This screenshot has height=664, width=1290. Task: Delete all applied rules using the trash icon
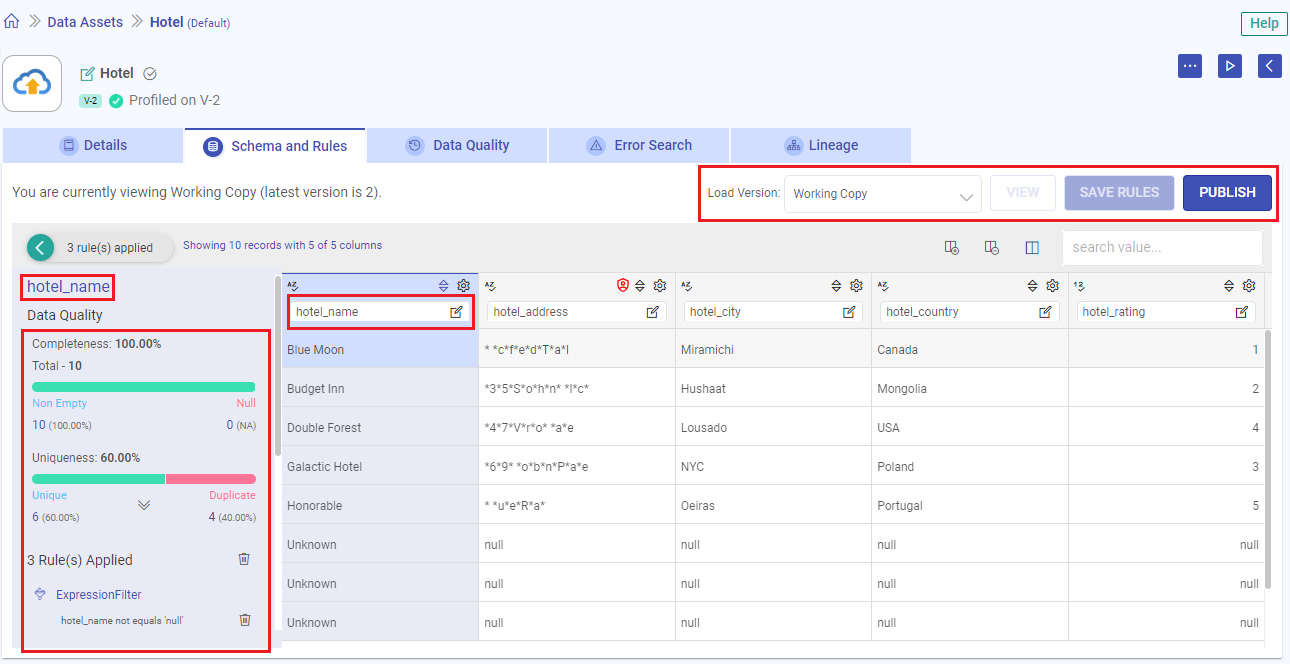pos(244,559)
